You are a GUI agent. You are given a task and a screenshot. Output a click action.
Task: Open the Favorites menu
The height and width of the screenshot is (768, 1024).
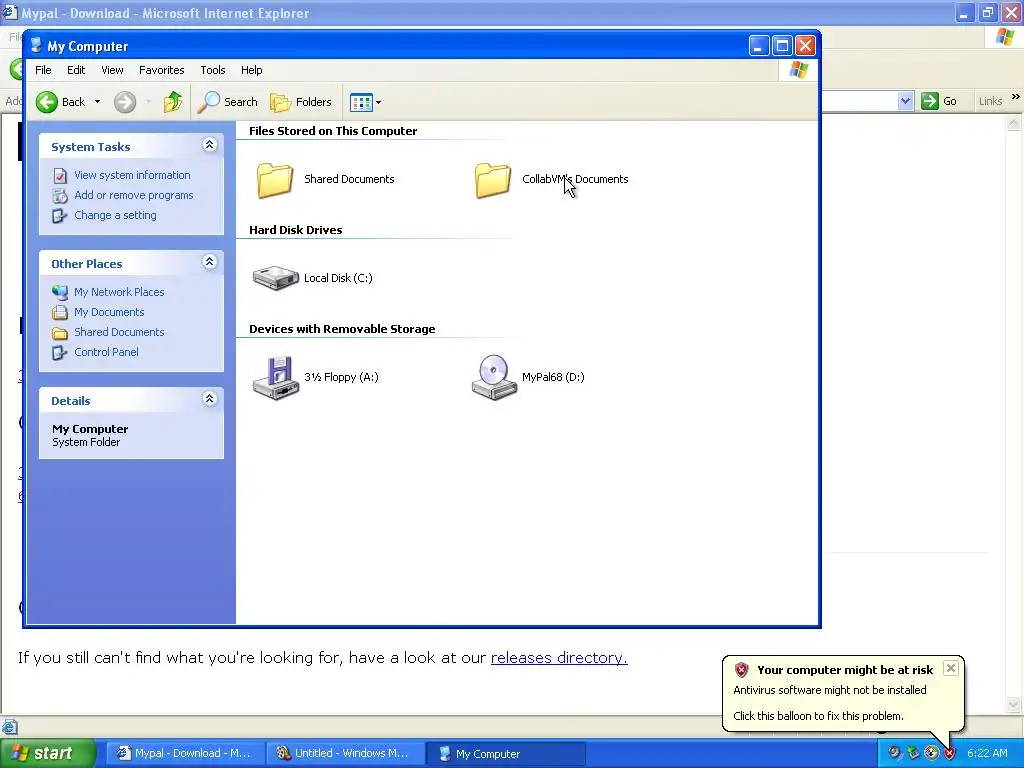161,70
